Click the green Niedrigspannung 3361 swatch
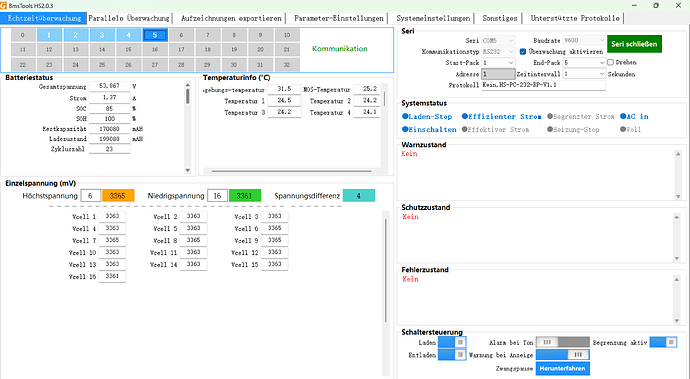Screen dimensions: 690x379 pyautogui.click(x=245, y=196)
